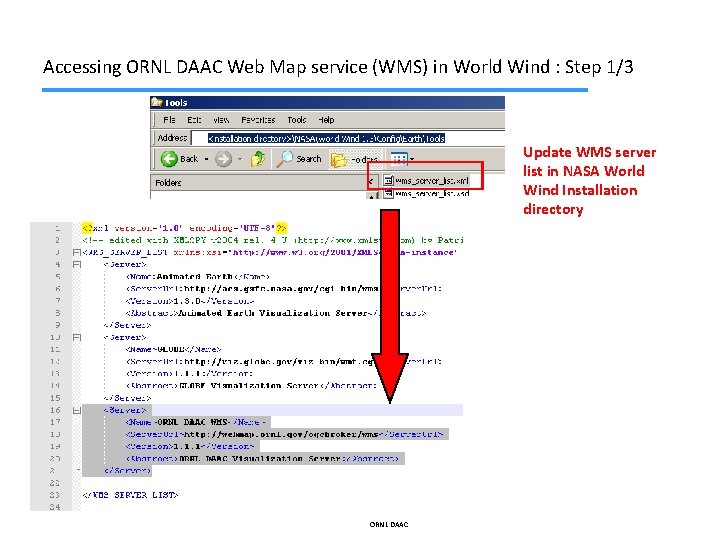Collapse the Server node at line 10
This screenshot has width=720, height=540.
tap(77, 337)
